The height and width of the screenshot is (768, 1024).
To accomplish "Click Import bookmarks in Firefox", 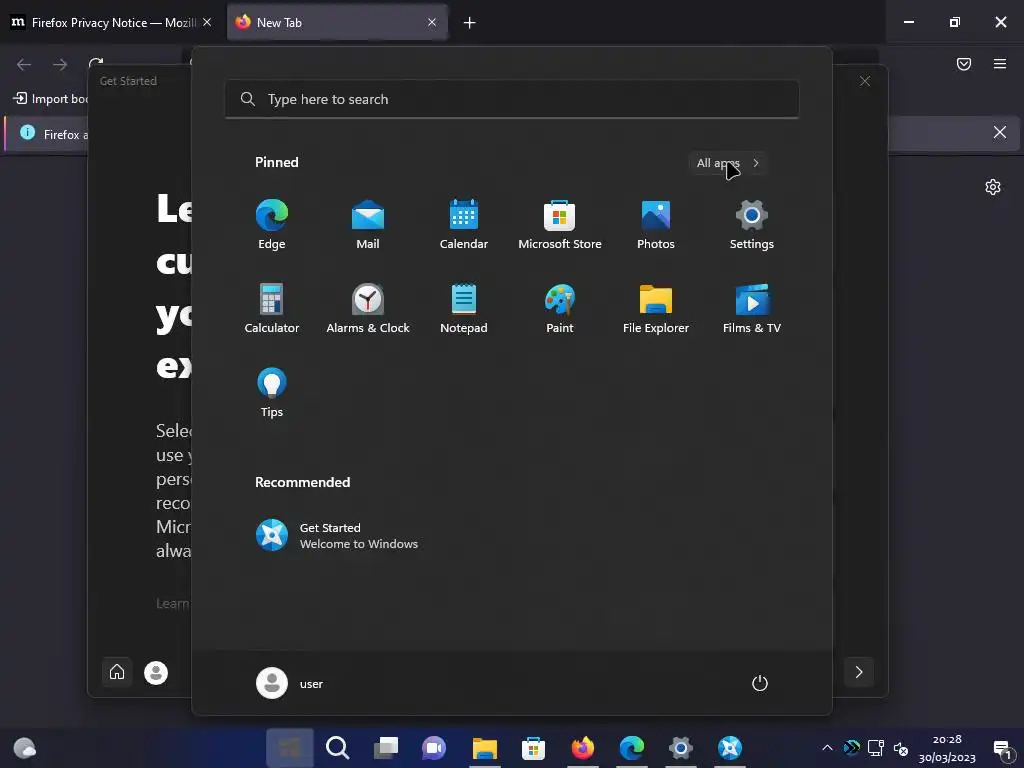I will coord(50,99).
